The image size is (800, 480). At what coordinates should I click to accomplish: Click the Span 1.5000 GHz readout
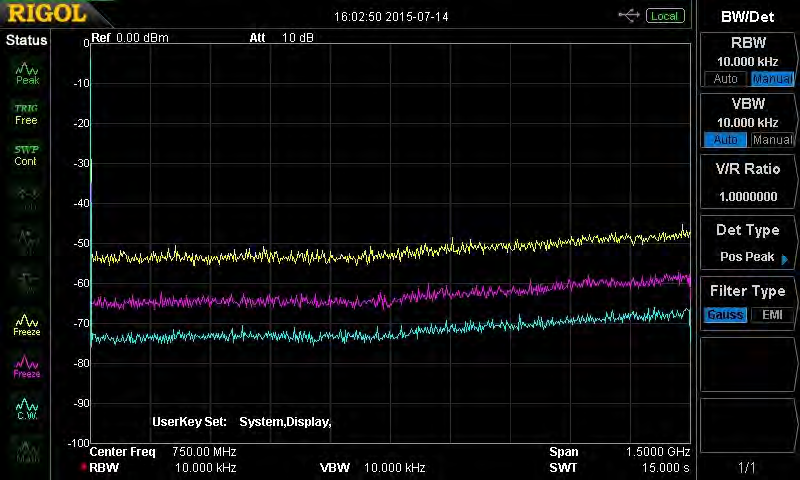620,452
